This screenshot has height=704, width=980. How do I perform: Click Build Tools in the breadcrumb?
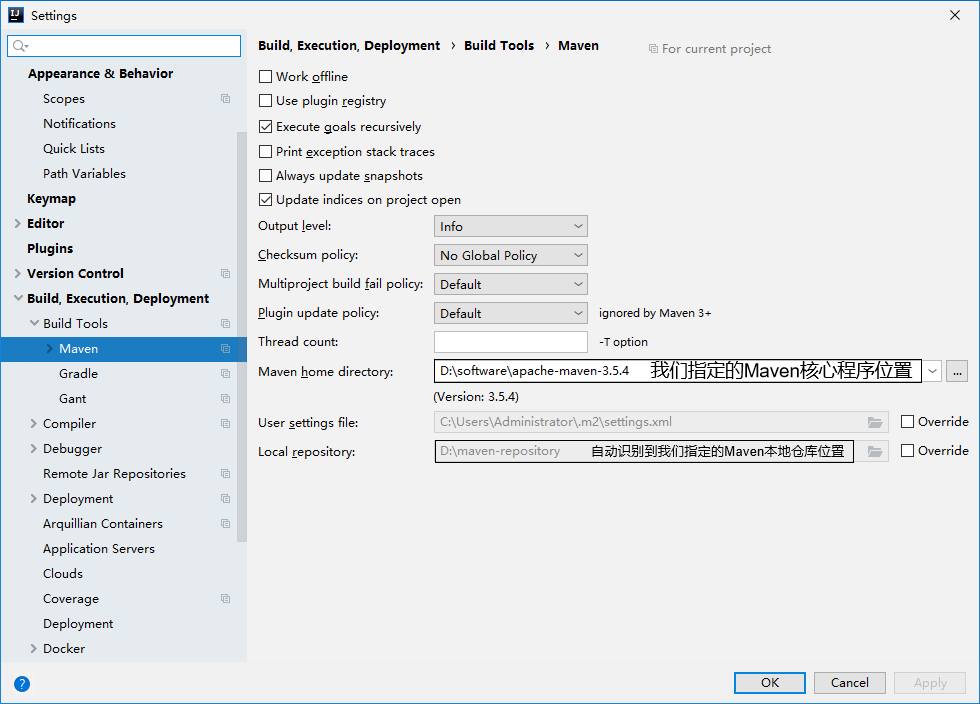pos(499,46)
